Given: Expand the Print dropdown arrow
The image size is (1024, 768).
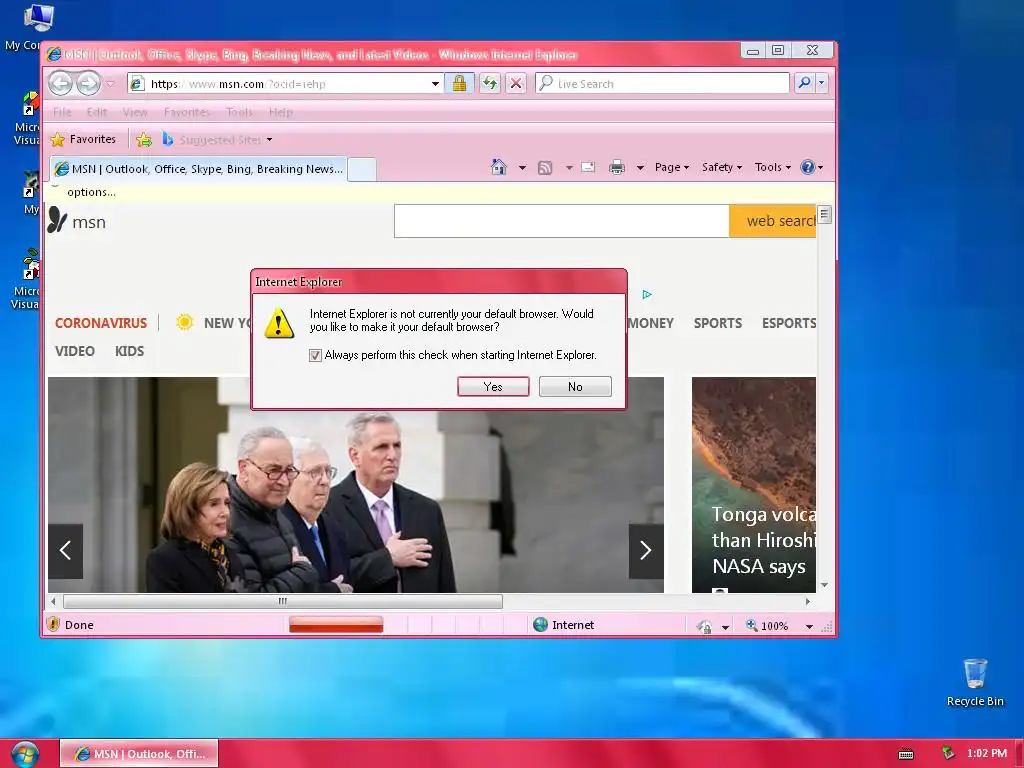Looking at the screenshot, I should 640,168.
